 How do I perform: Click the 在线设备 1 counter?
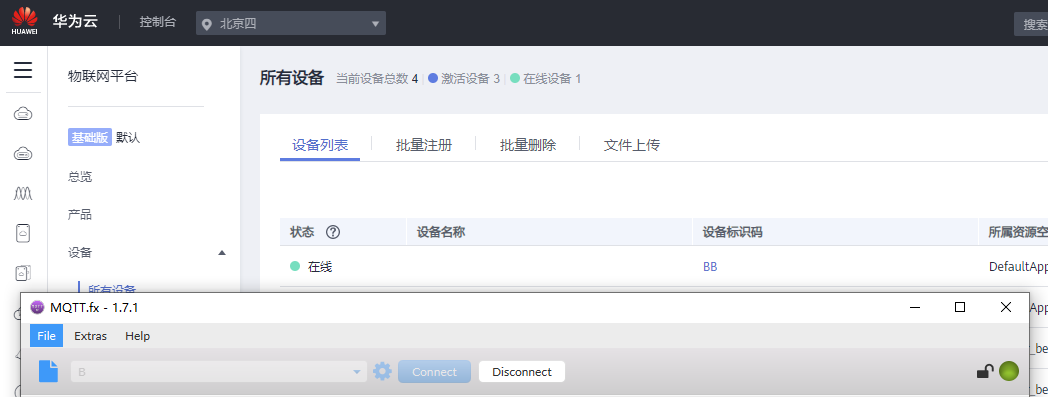545,79
